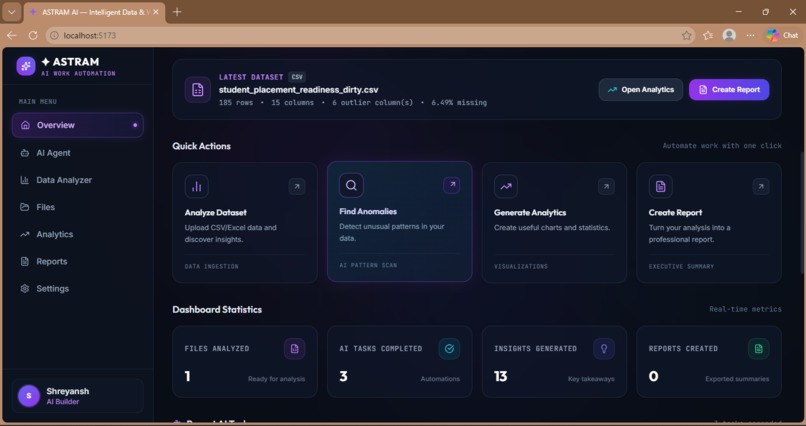Open the Overview page in sidebar

click(78, 125)
